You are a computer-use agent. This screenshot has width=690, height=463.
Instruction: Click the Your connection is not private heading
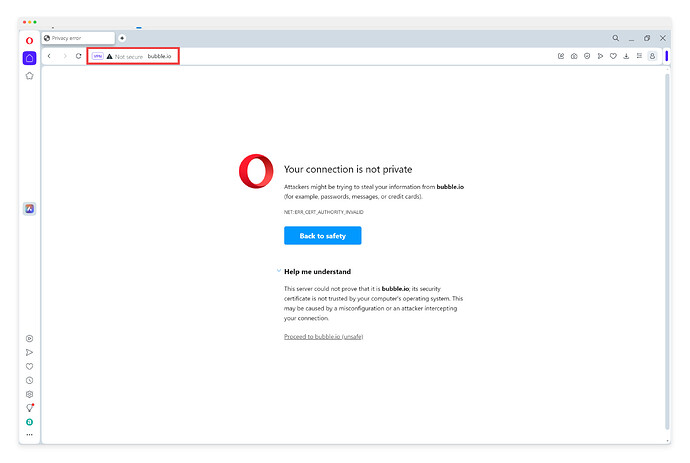coord(348,169)
